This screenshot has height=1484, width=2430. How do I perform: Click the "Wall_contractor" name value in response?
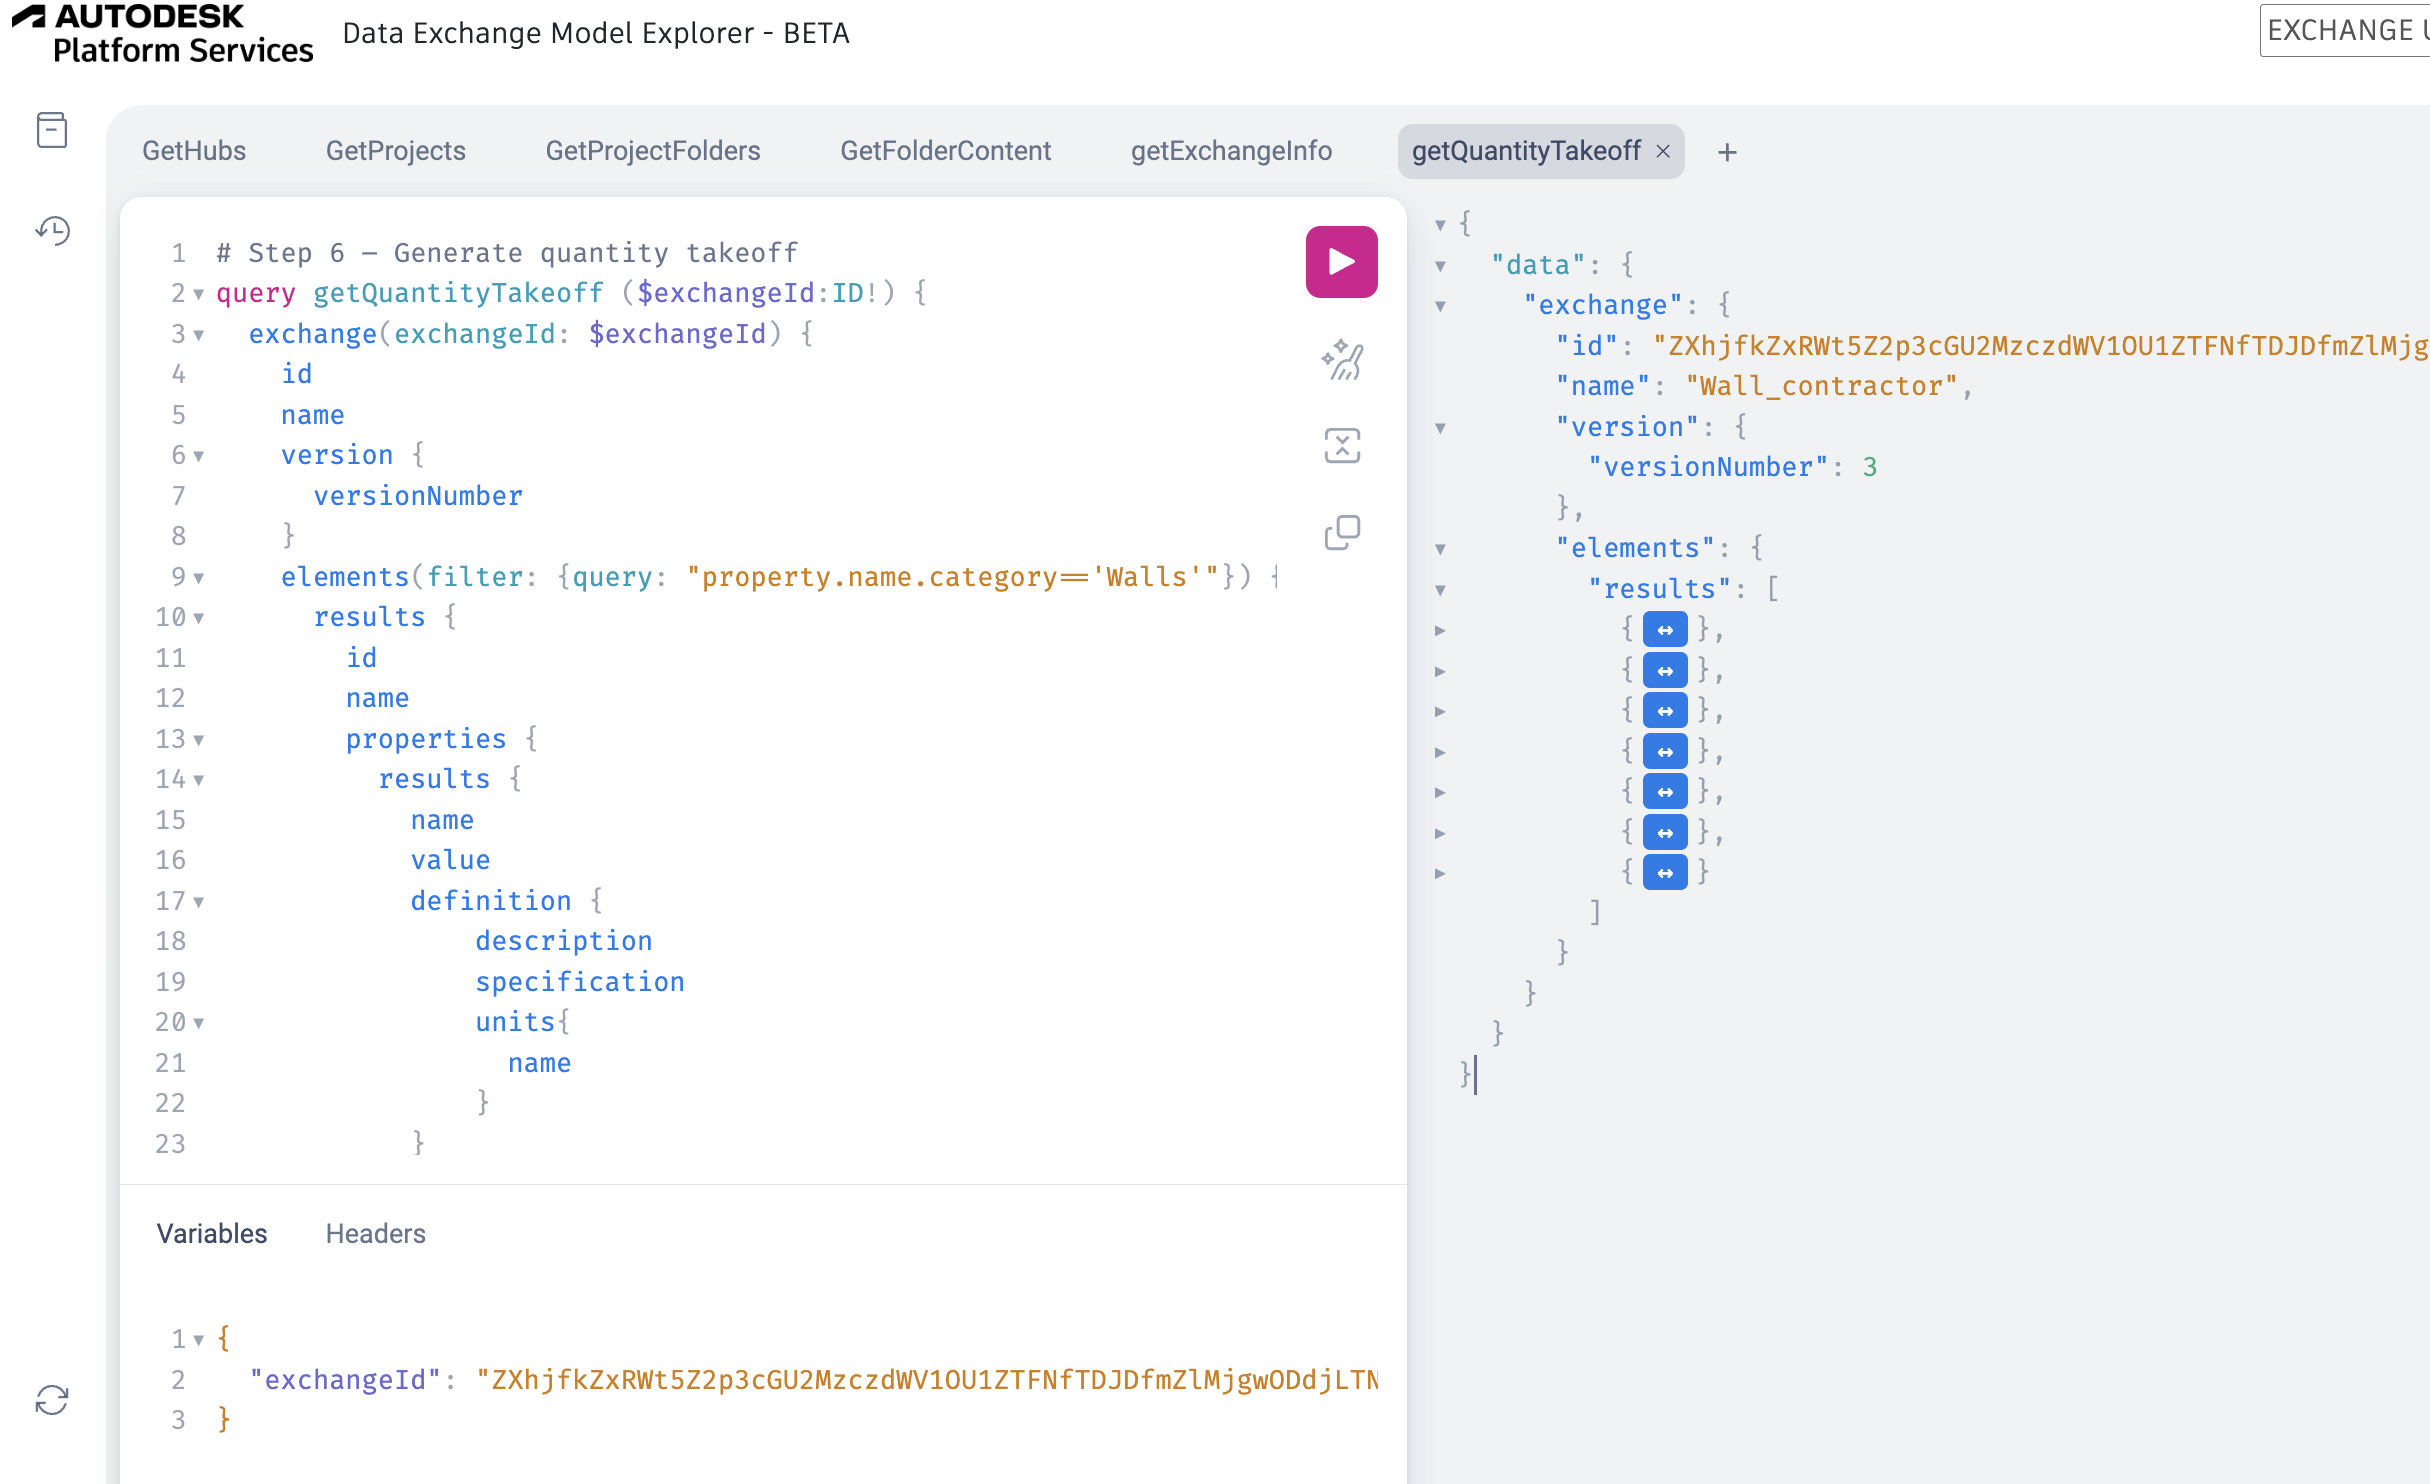1821,386
